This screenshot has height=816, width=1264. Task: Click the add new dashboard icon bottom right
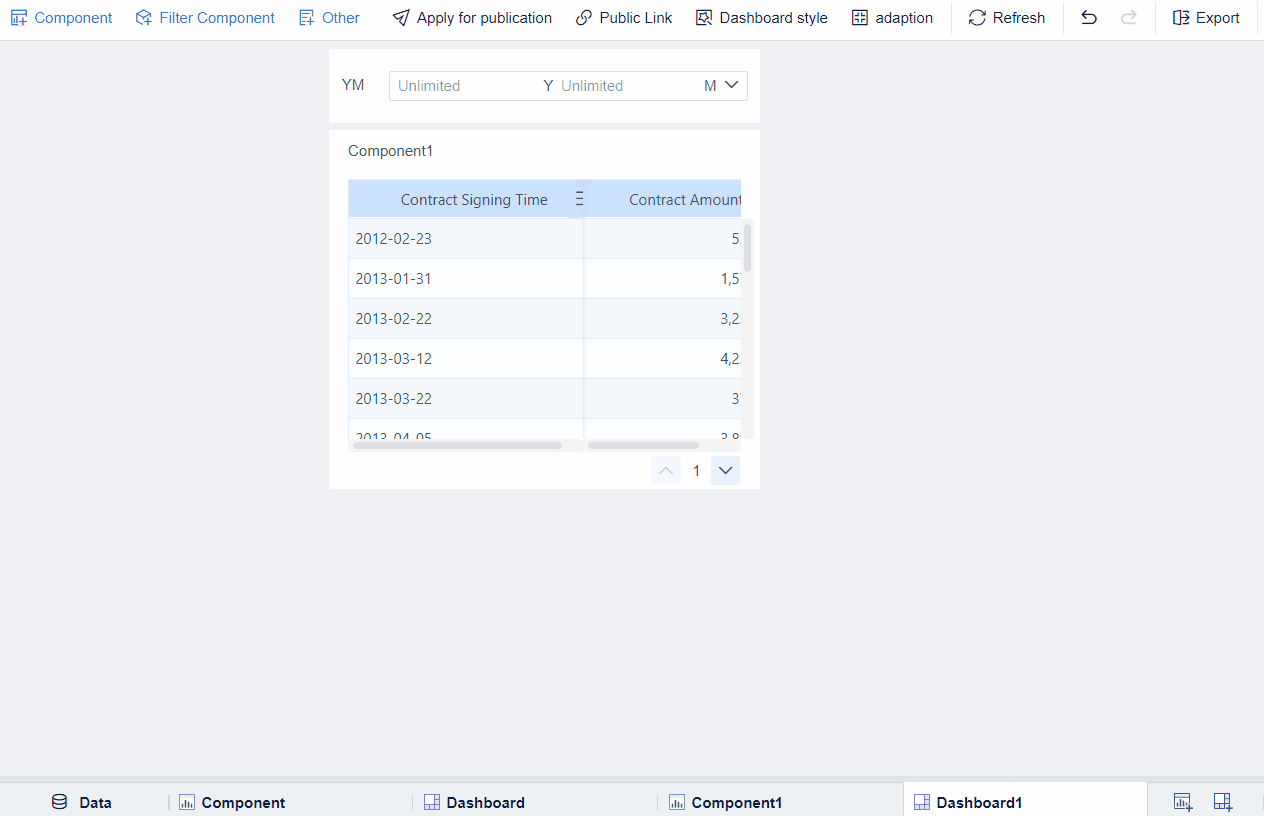(x=1222, y=802)
